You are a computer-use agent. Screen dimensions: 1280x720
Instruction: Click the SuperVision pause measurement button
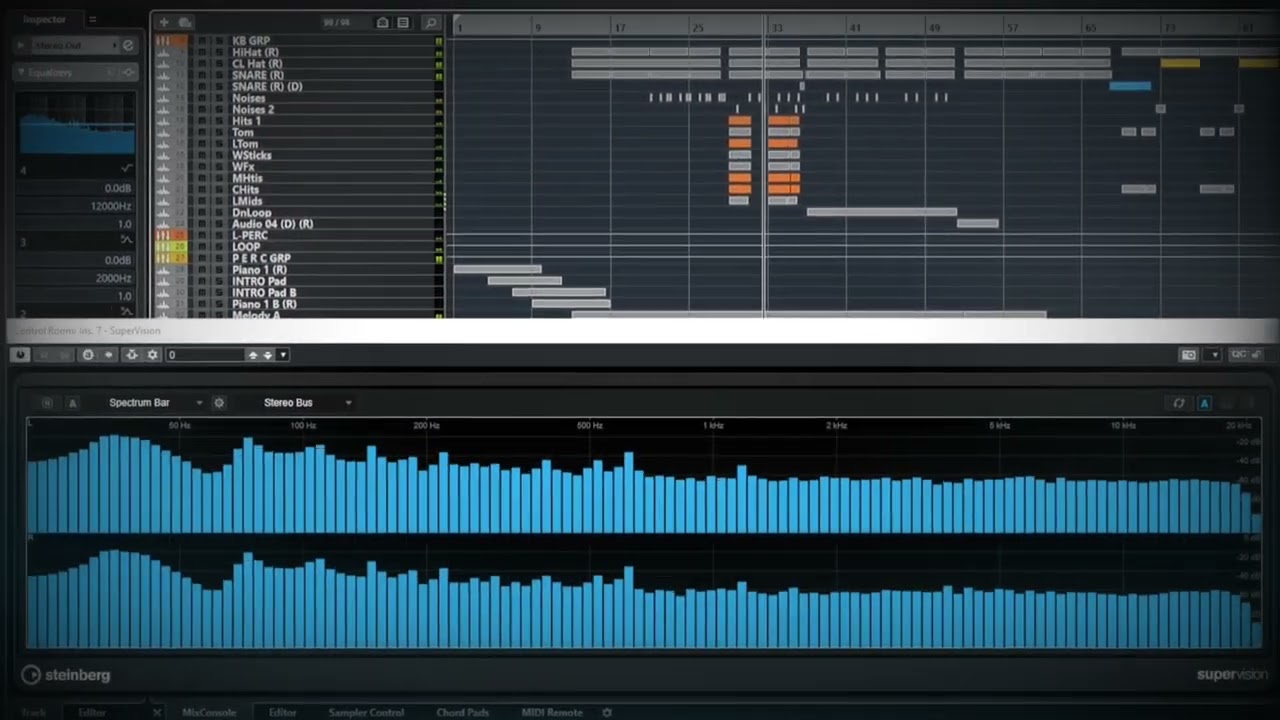pyautogui.click(x=47, y=403)
